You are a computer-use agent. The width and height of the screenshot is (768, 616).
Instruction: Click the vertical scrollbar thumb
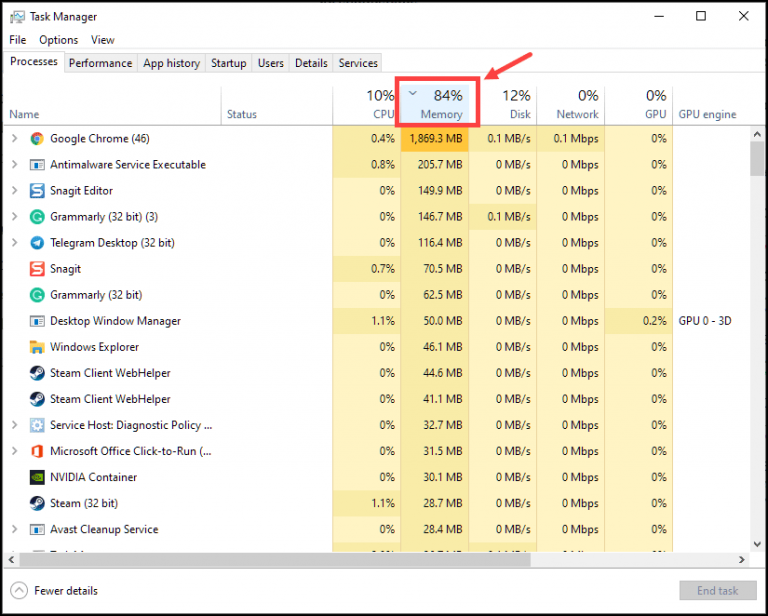pyautogui.click(x=757, y=158)
